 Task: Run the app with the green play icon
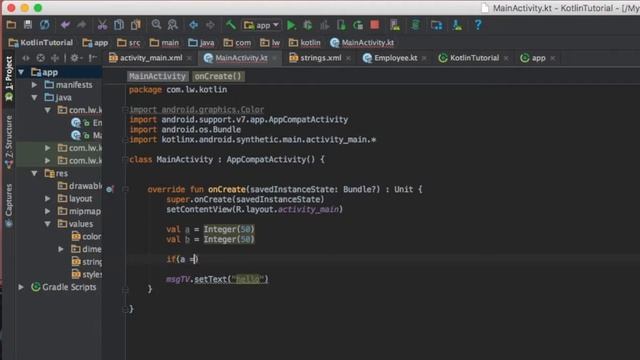(291, 25)
